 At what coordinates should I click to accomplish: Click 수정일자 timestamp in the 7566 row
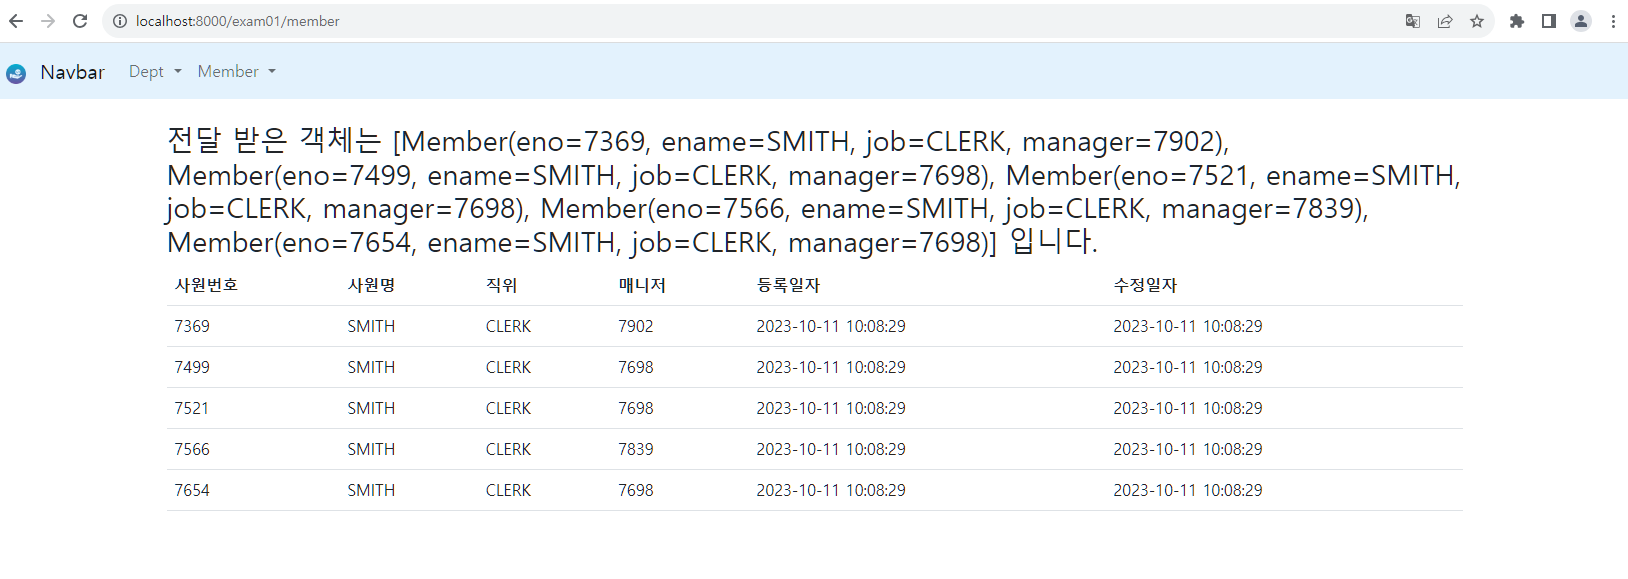(1188, 449)
